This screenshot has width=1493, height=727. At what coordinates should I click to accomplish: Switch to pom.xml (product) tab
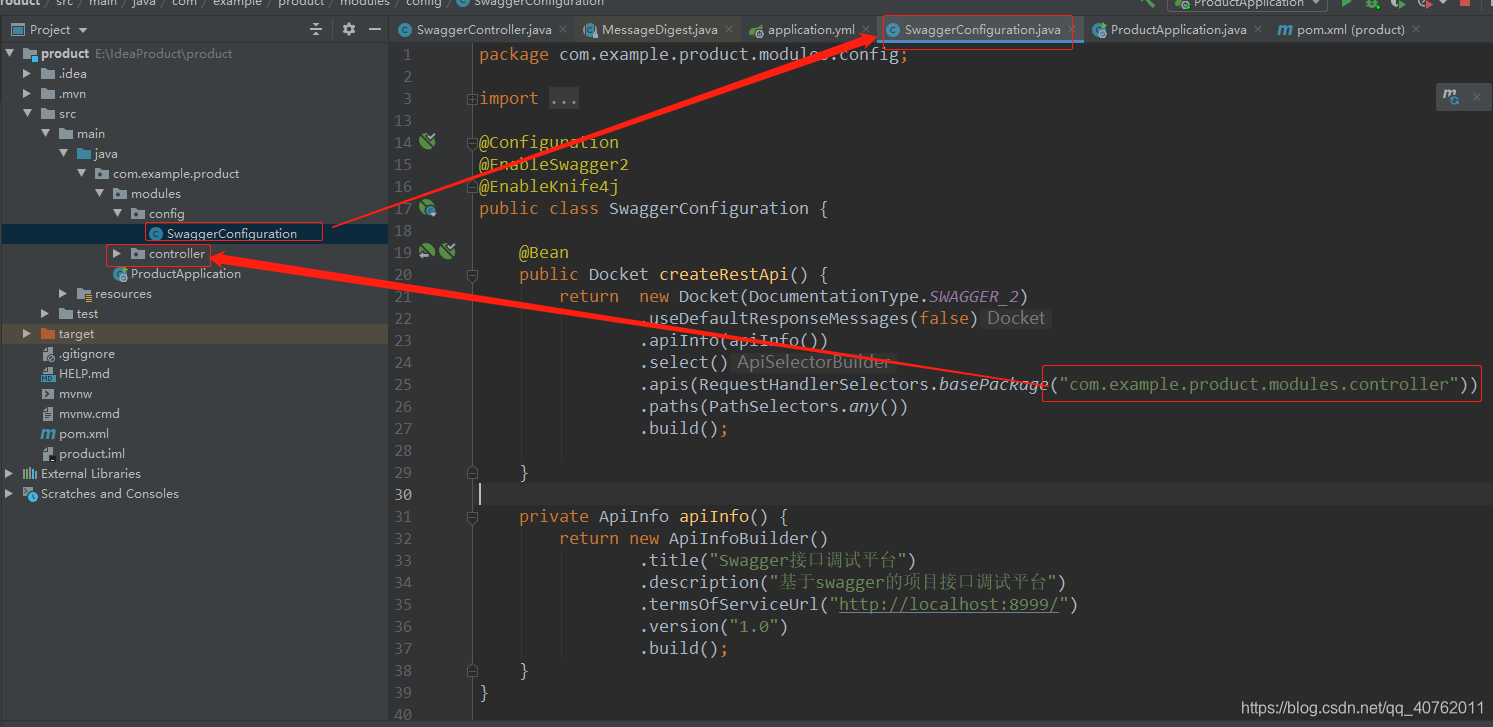pos(1350,30)
